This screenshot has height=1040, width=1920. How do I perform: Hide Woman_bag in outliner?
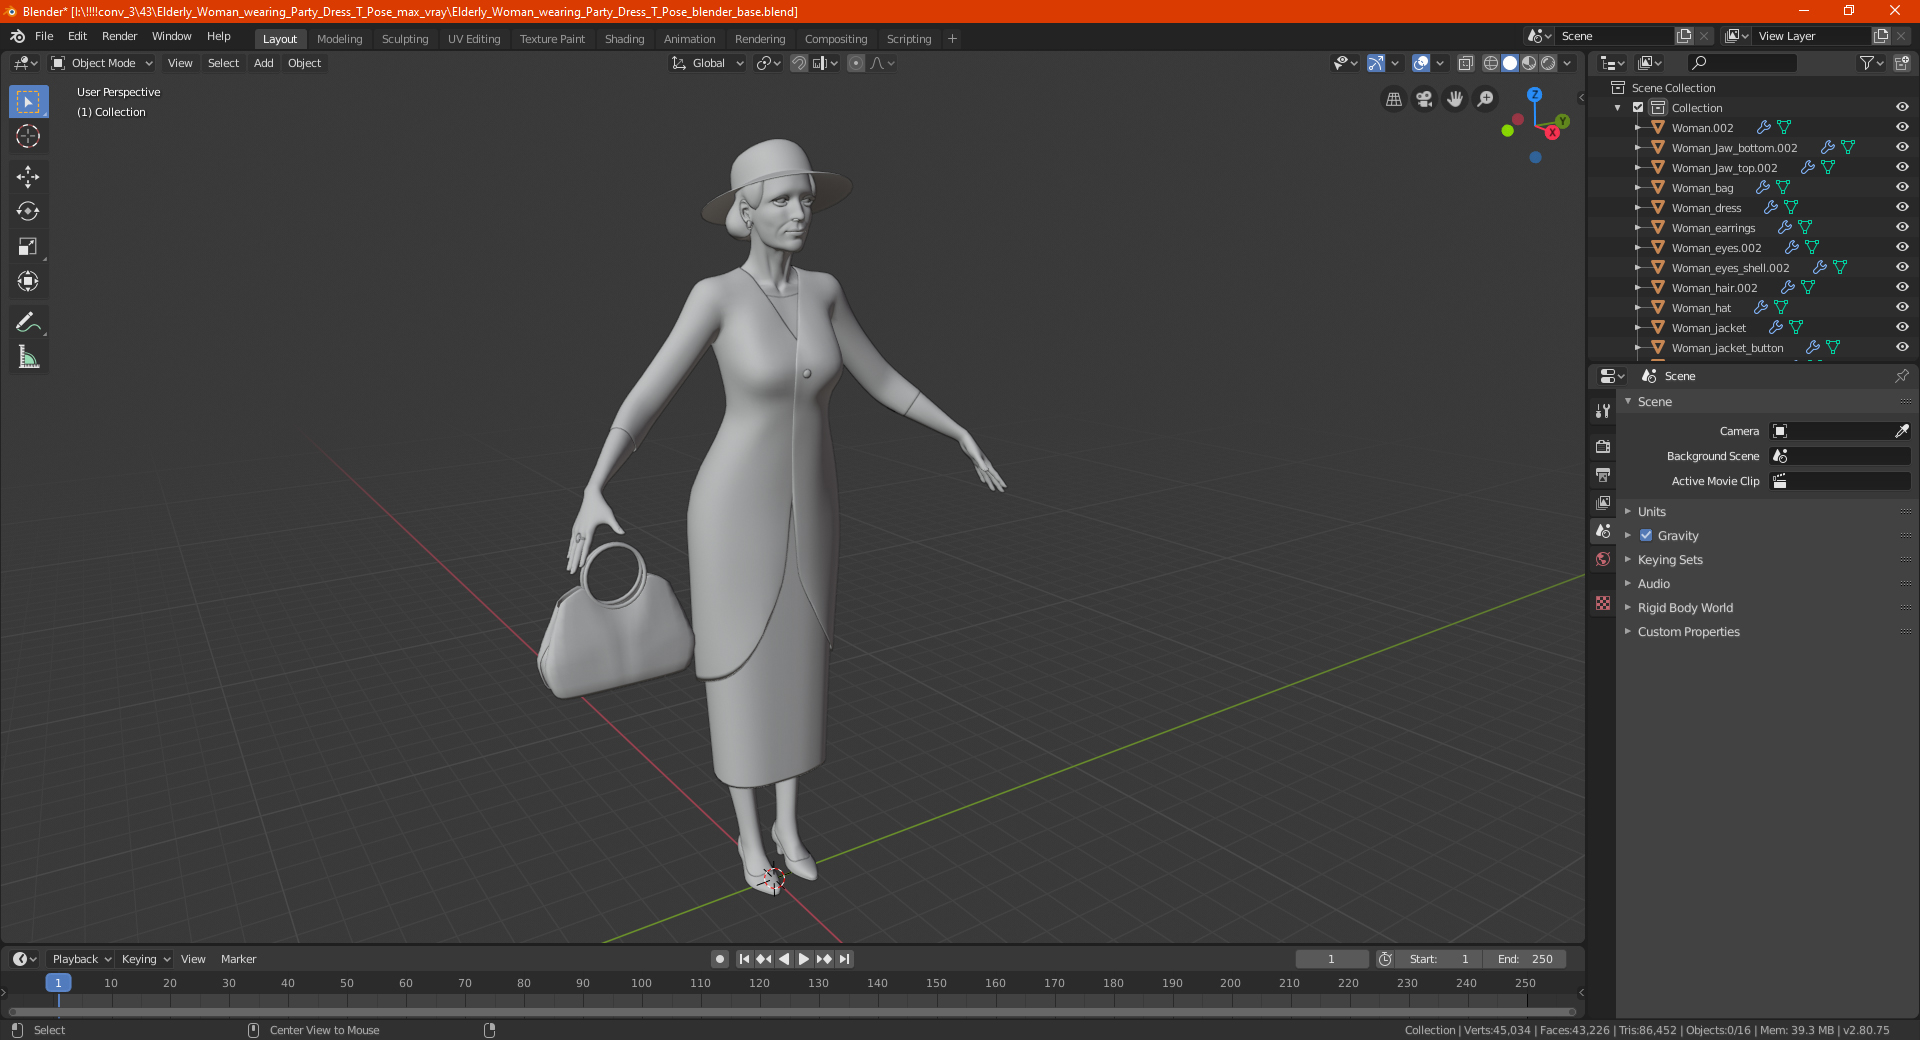(x=1902, y=188)
